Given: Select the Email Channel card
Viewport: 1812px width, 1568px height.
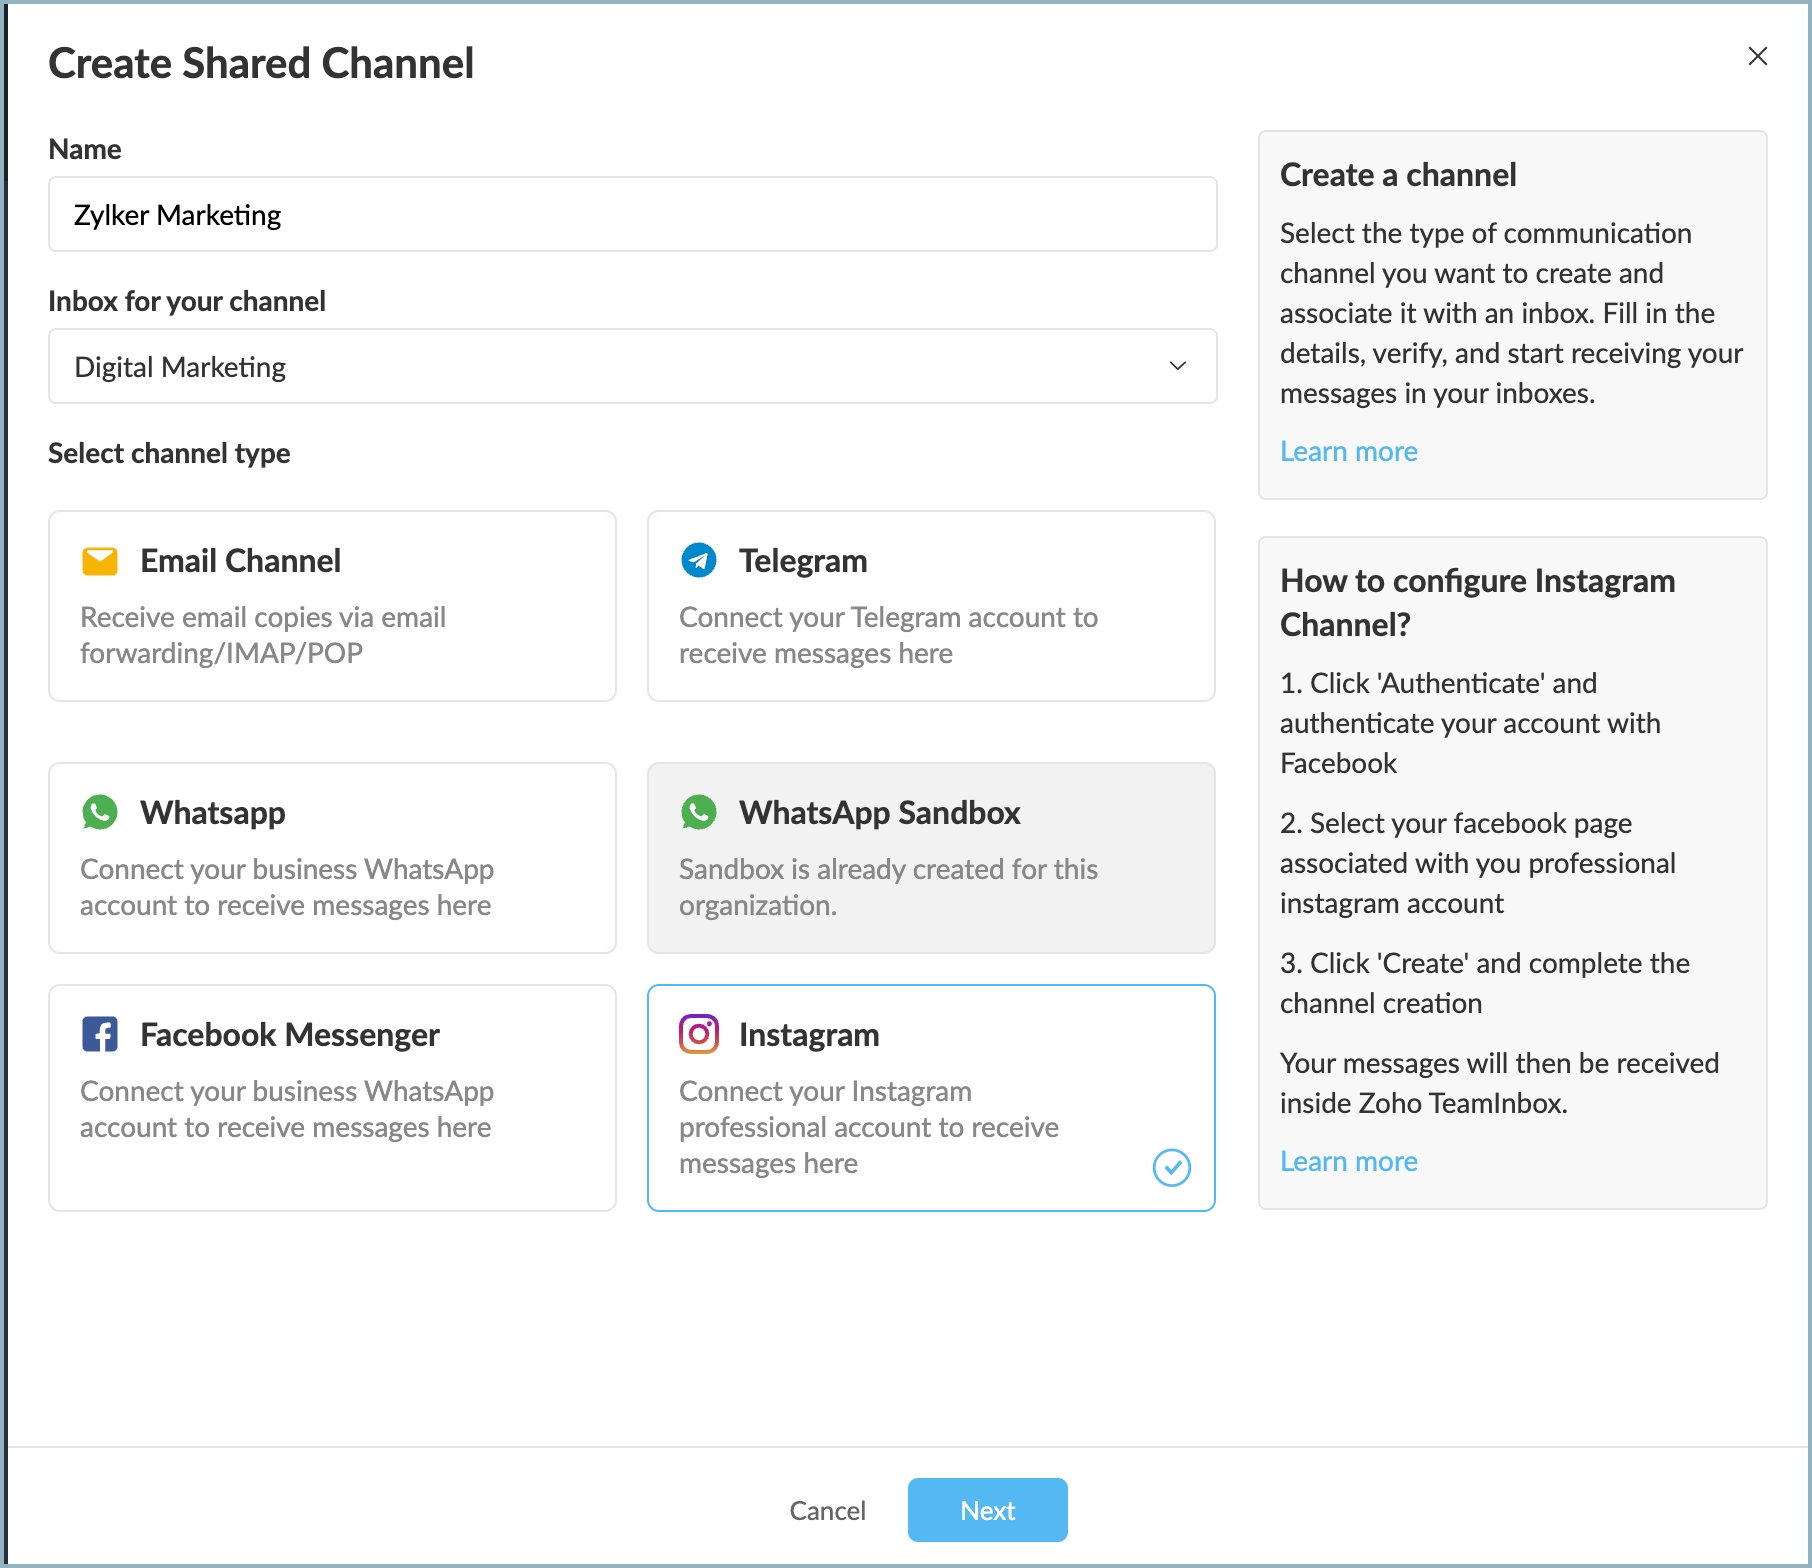Looking at the screenshot, I should [332, 606].
